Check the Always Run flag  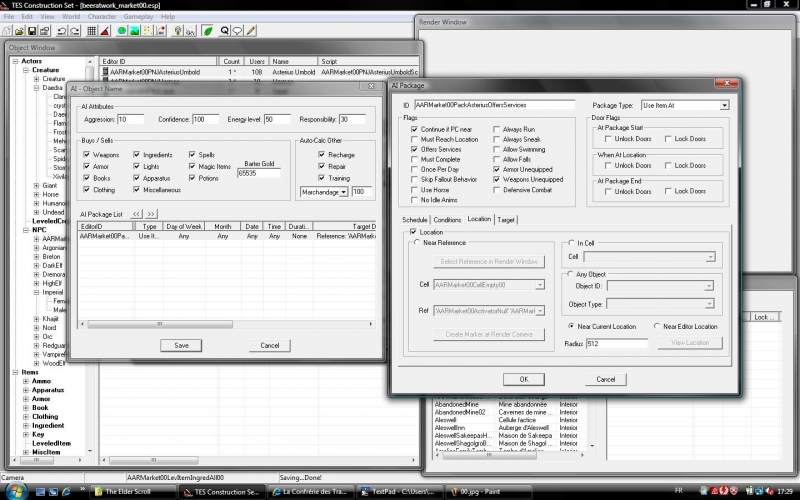click(496, 129)
